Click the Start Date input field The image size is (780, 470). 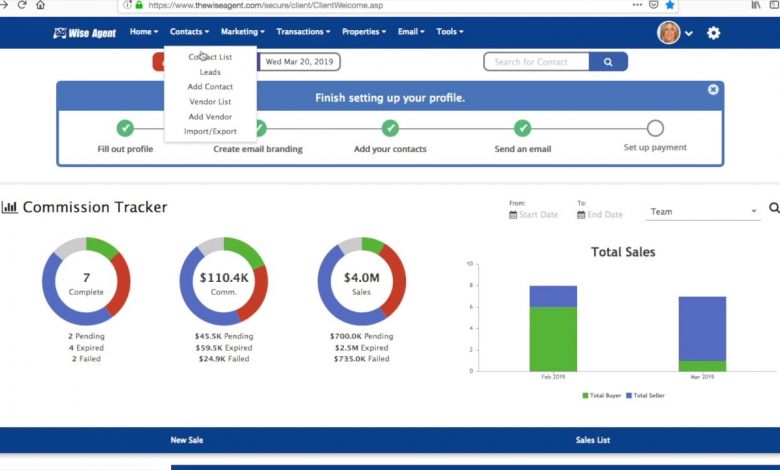tap(538, 215)
